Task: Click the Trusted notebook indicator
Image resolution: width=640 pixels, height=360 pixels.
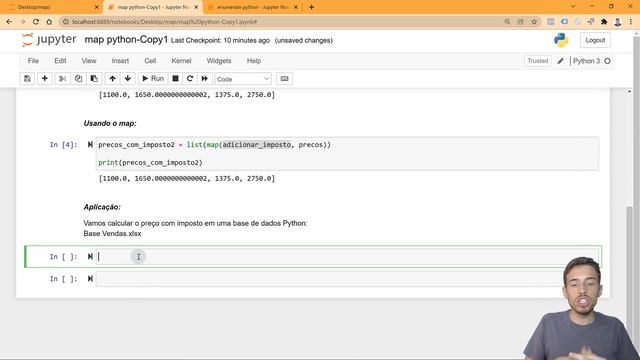Action: tap(538, 61)
